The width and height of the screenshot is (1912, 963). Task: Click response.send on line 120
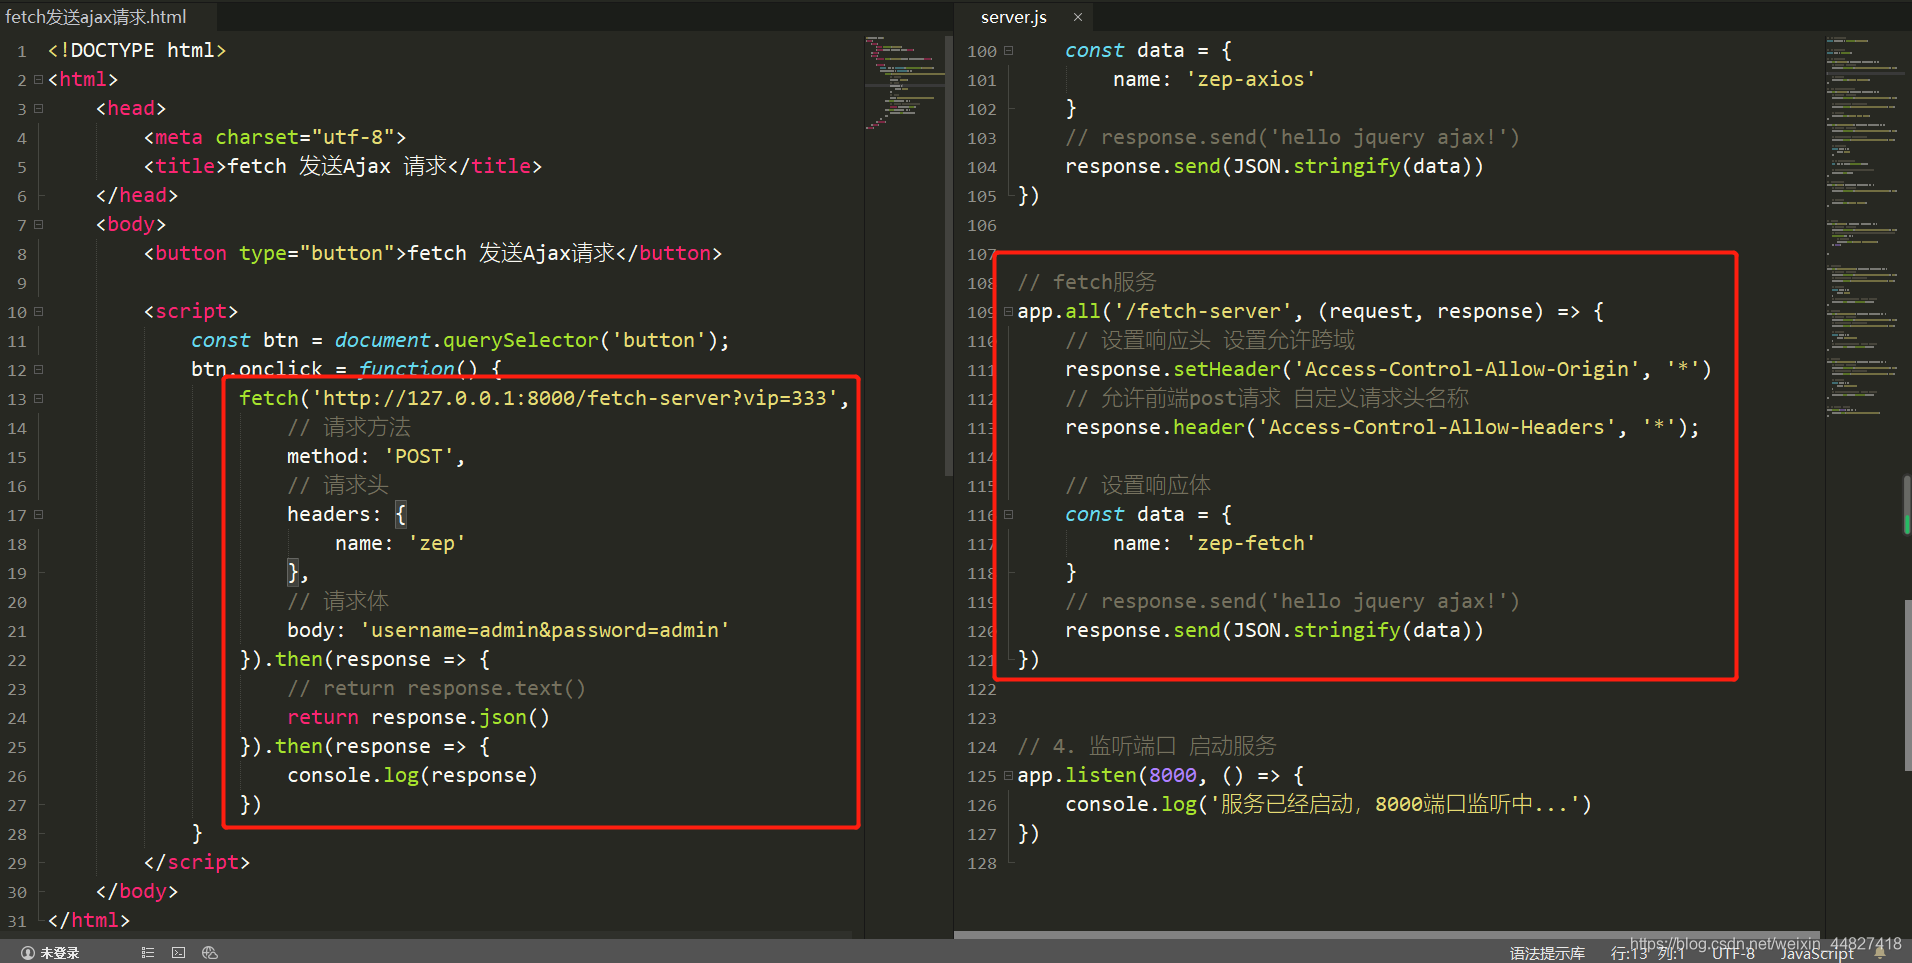[x=1143, y=630]
